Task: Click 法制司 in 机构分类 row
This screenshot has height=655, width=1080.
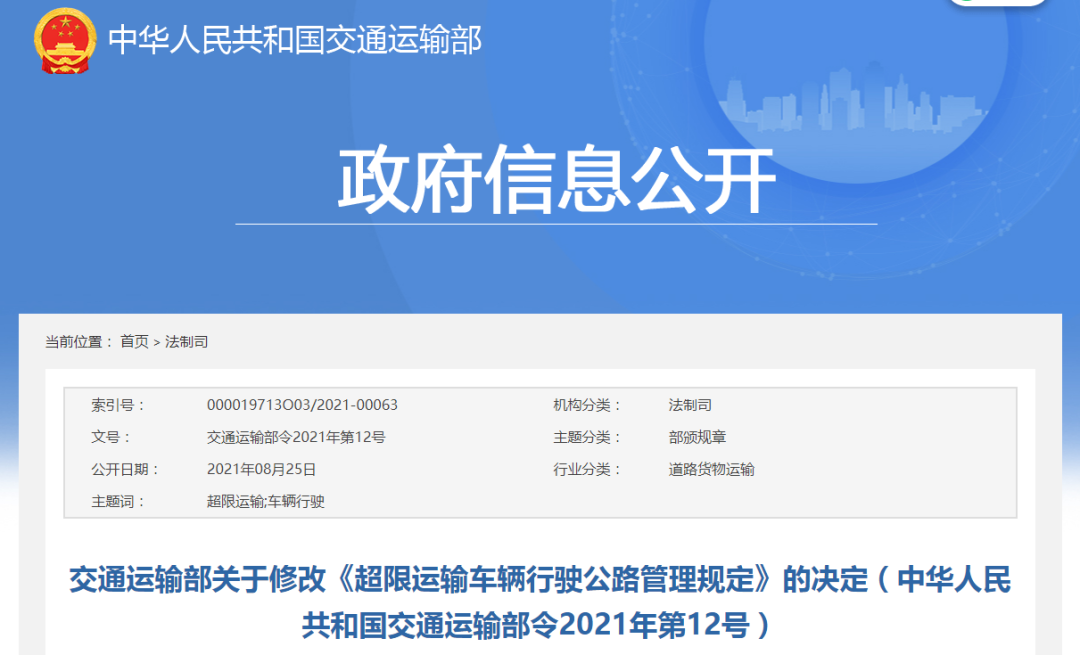Action: point(689,405)
